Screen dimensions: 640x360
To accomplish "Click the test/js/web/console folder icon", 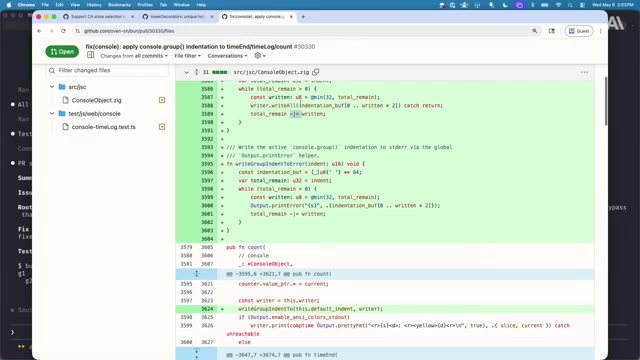I will pos(62,113).
